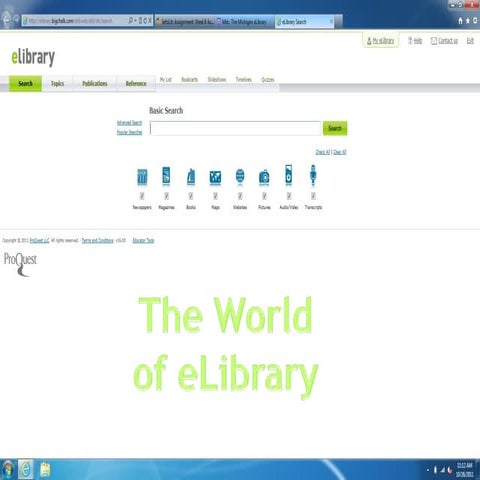Click the Clear All link

click(340, 152)
